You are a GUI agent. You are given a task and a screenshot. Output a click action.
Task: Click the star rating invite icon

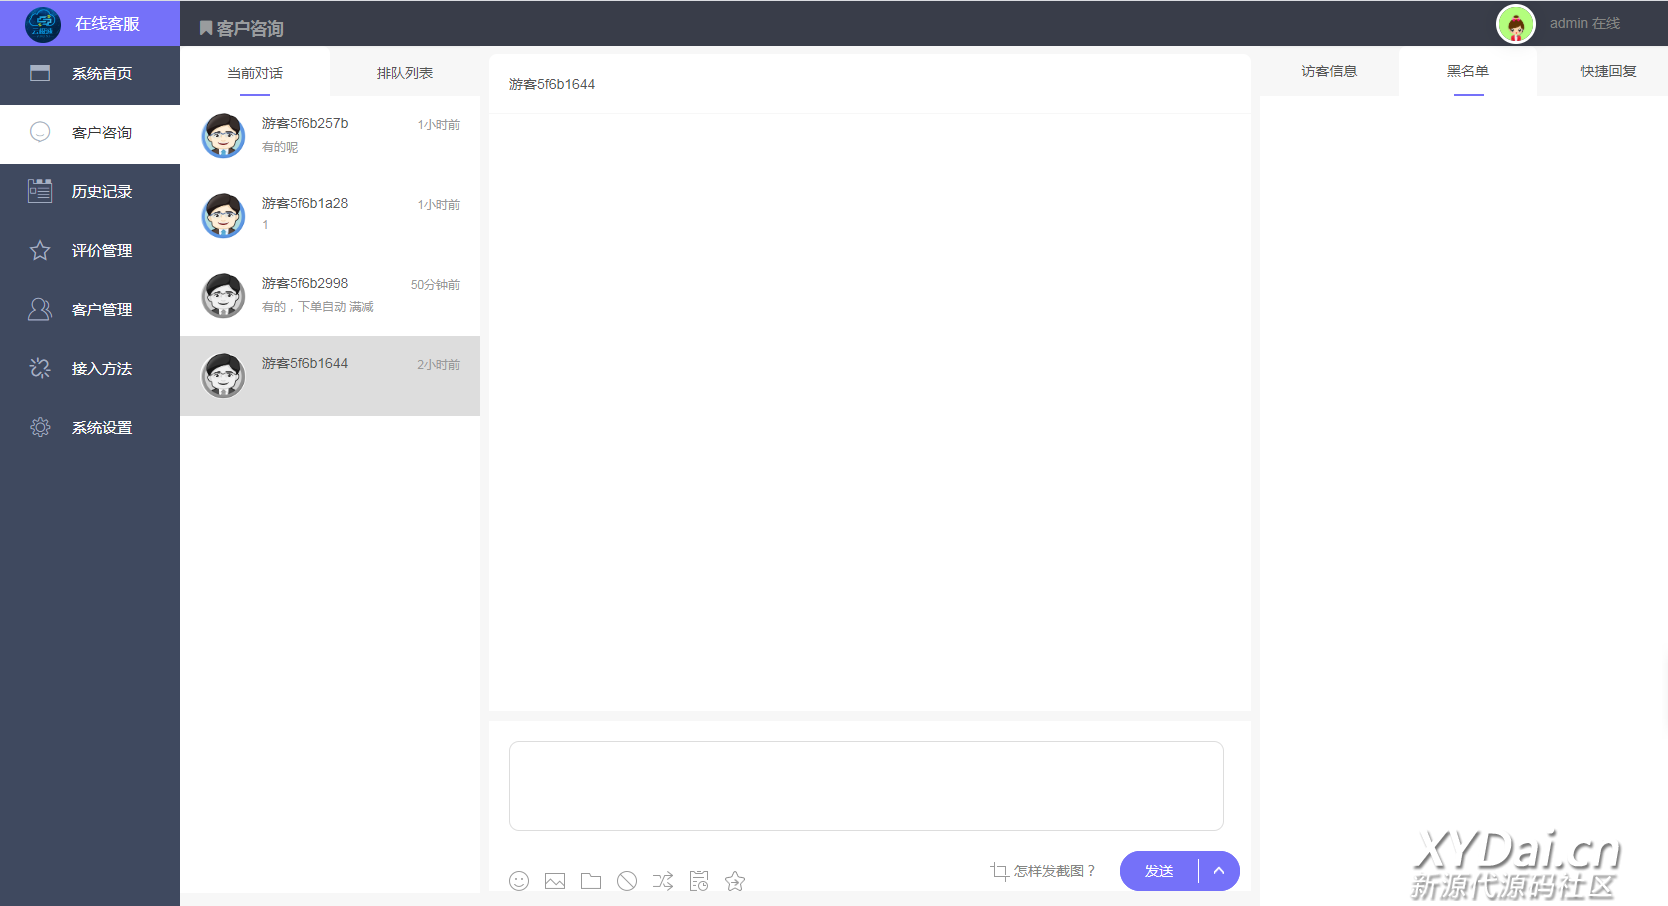pos(735,881)
